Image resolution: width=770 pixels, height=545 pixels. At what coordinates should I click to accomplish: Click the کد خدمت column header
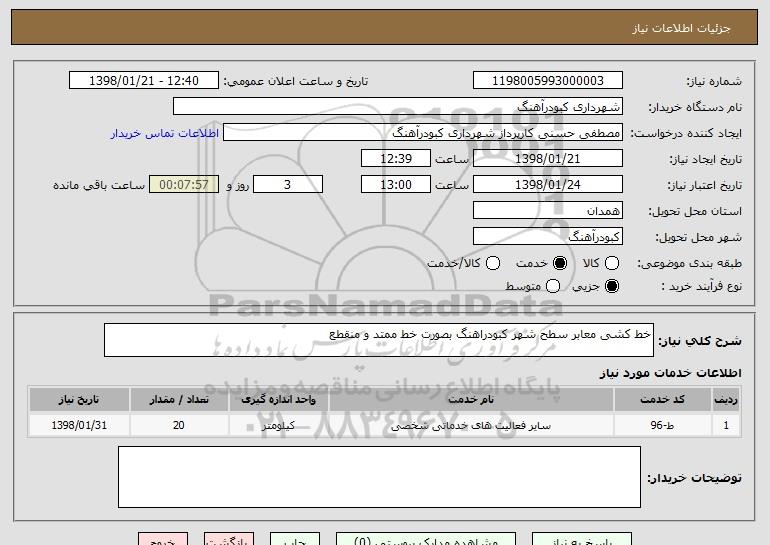(662, 400)
